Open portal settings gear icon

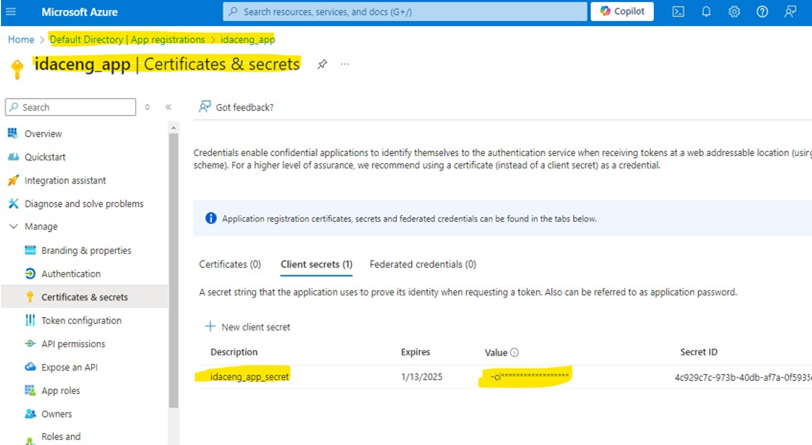(x=734, y=12)
